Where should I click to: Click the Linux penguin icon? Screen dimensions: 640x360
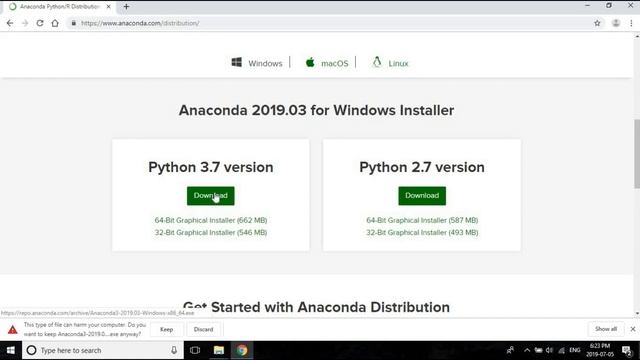(377, 62)
